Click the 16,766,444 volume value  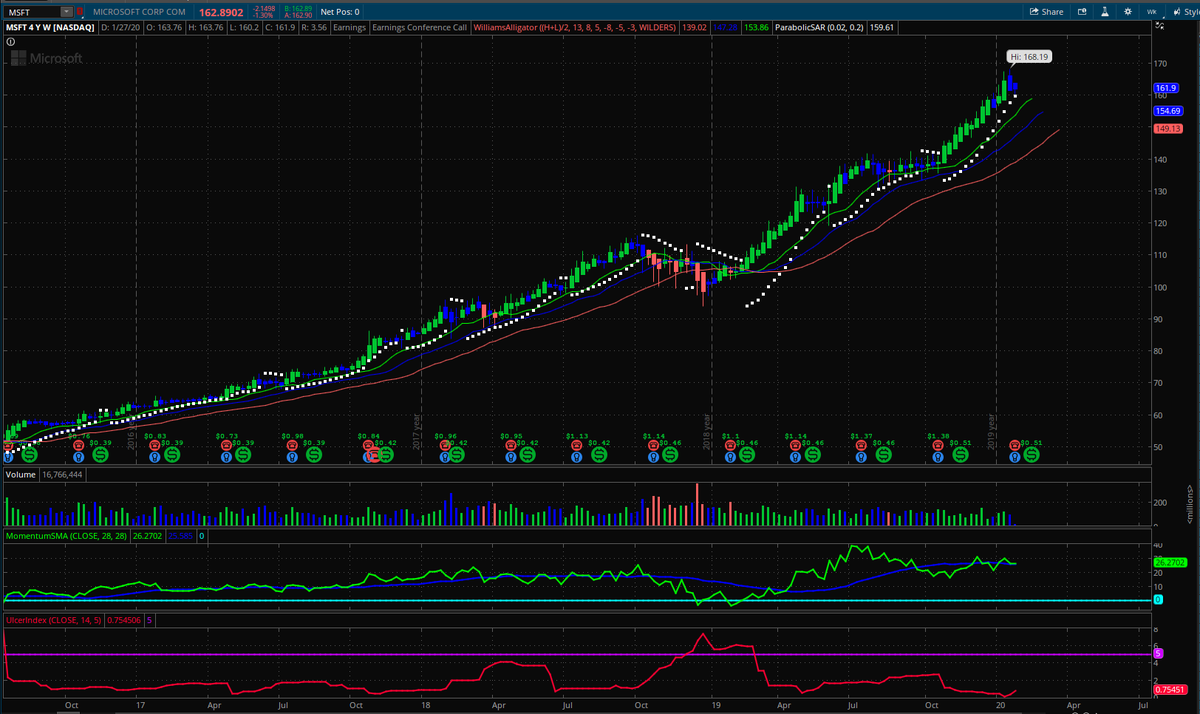click(x=63, y=475)
